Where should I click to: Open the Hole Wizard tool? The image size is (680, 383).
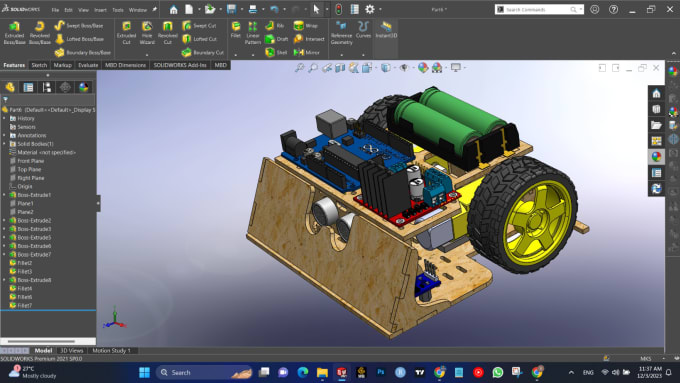click(147, 33)
